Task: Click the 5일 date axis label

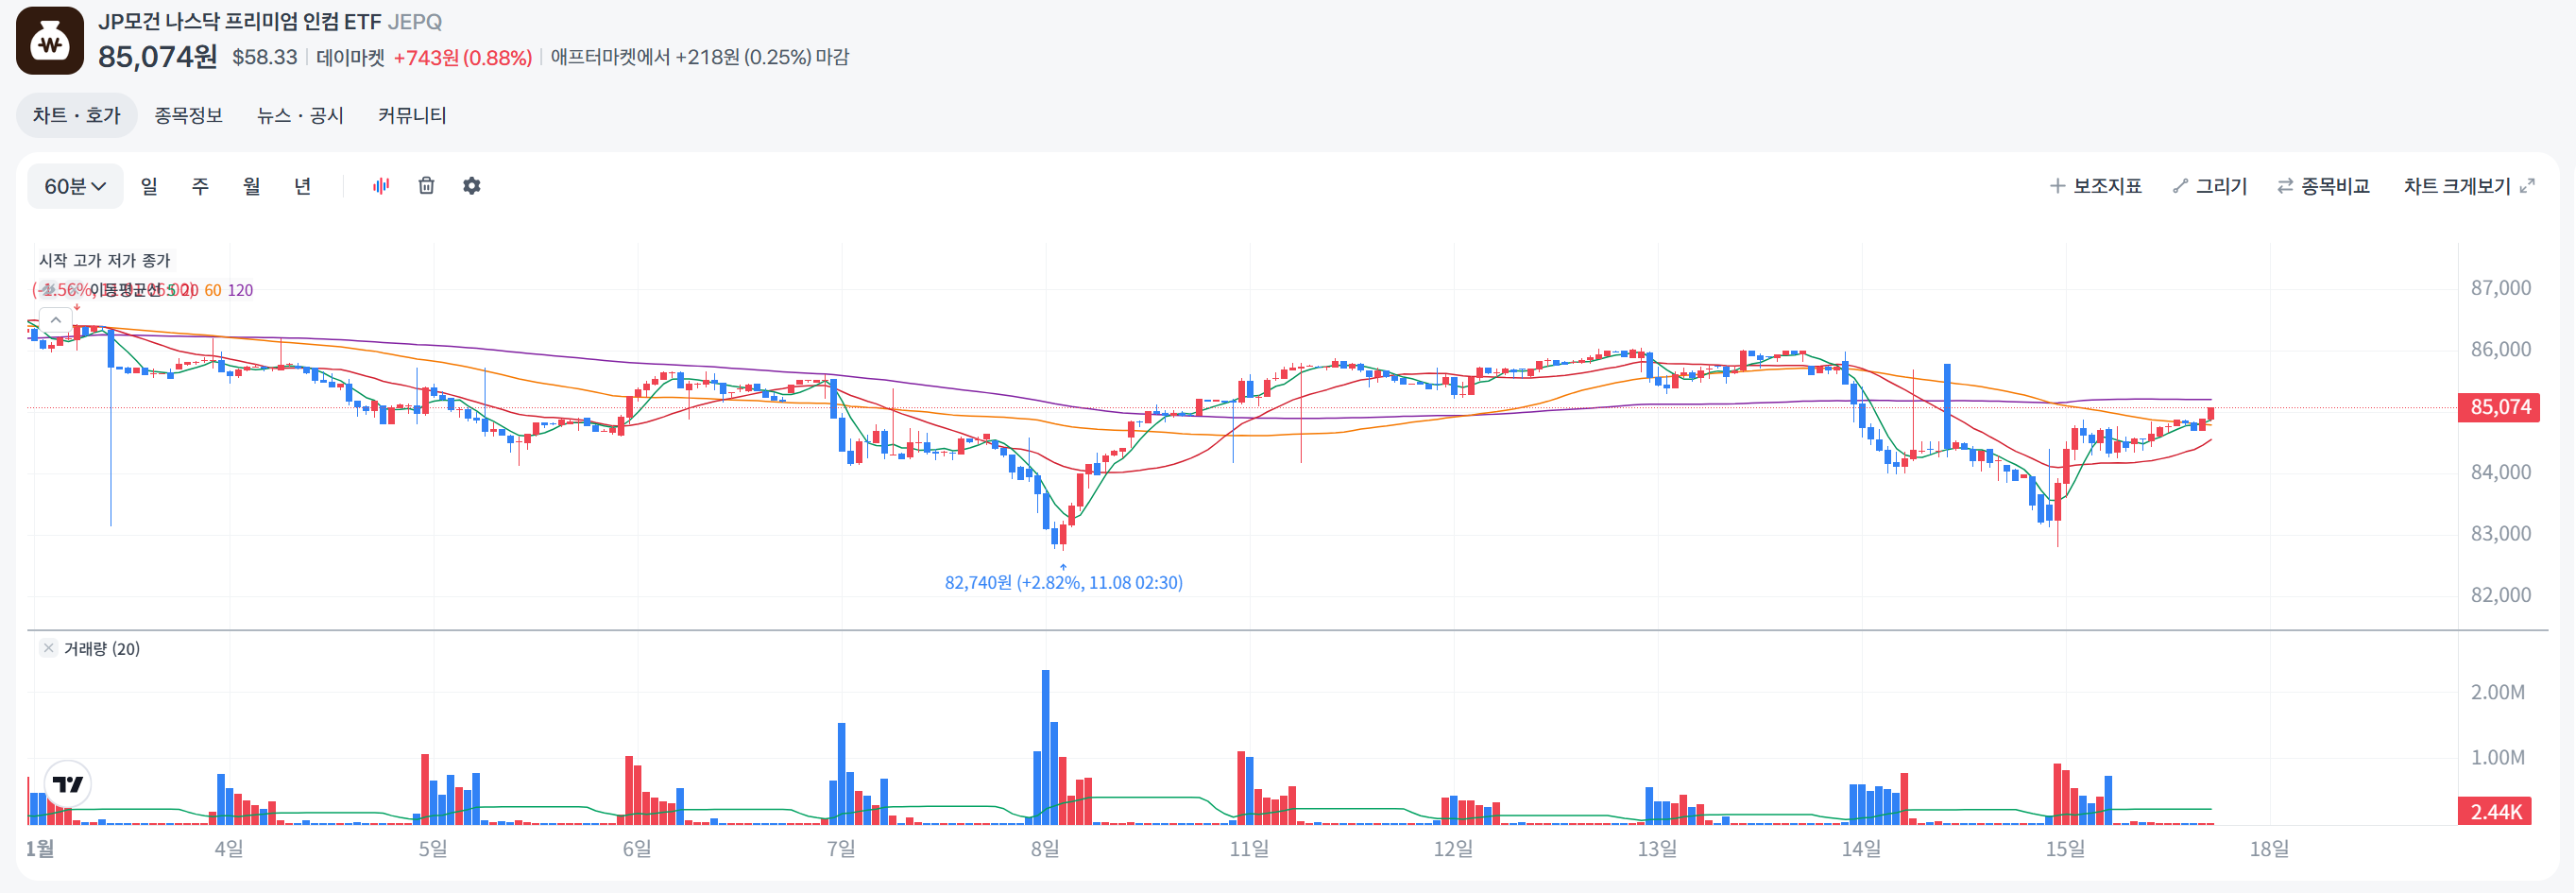Action: (x=433, y=849)
